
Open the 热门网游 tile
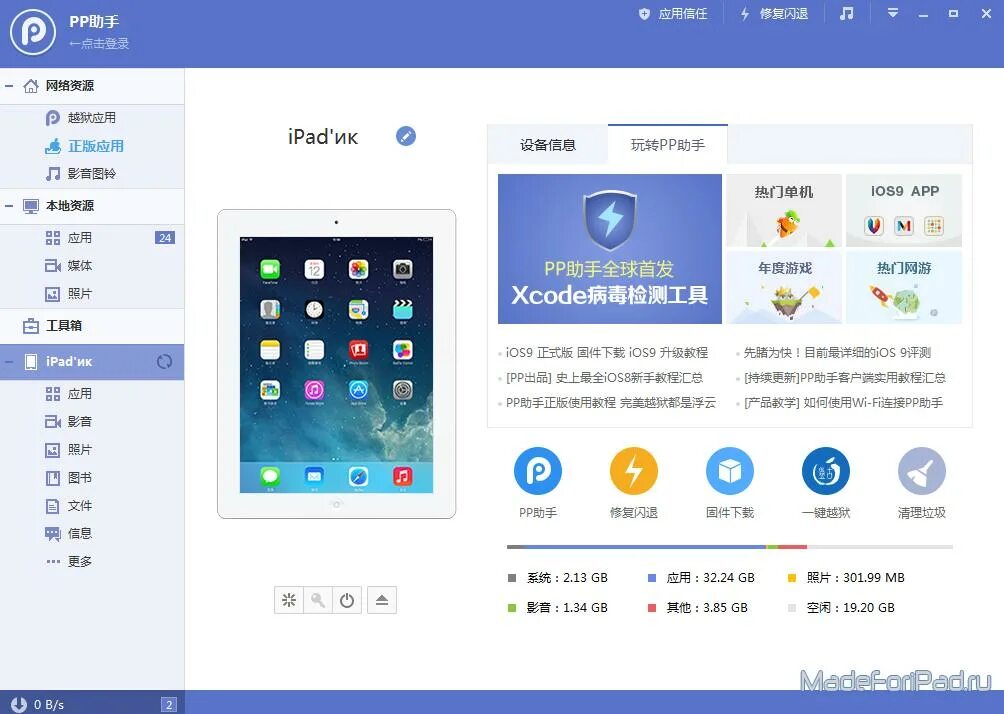pos(904,288)
